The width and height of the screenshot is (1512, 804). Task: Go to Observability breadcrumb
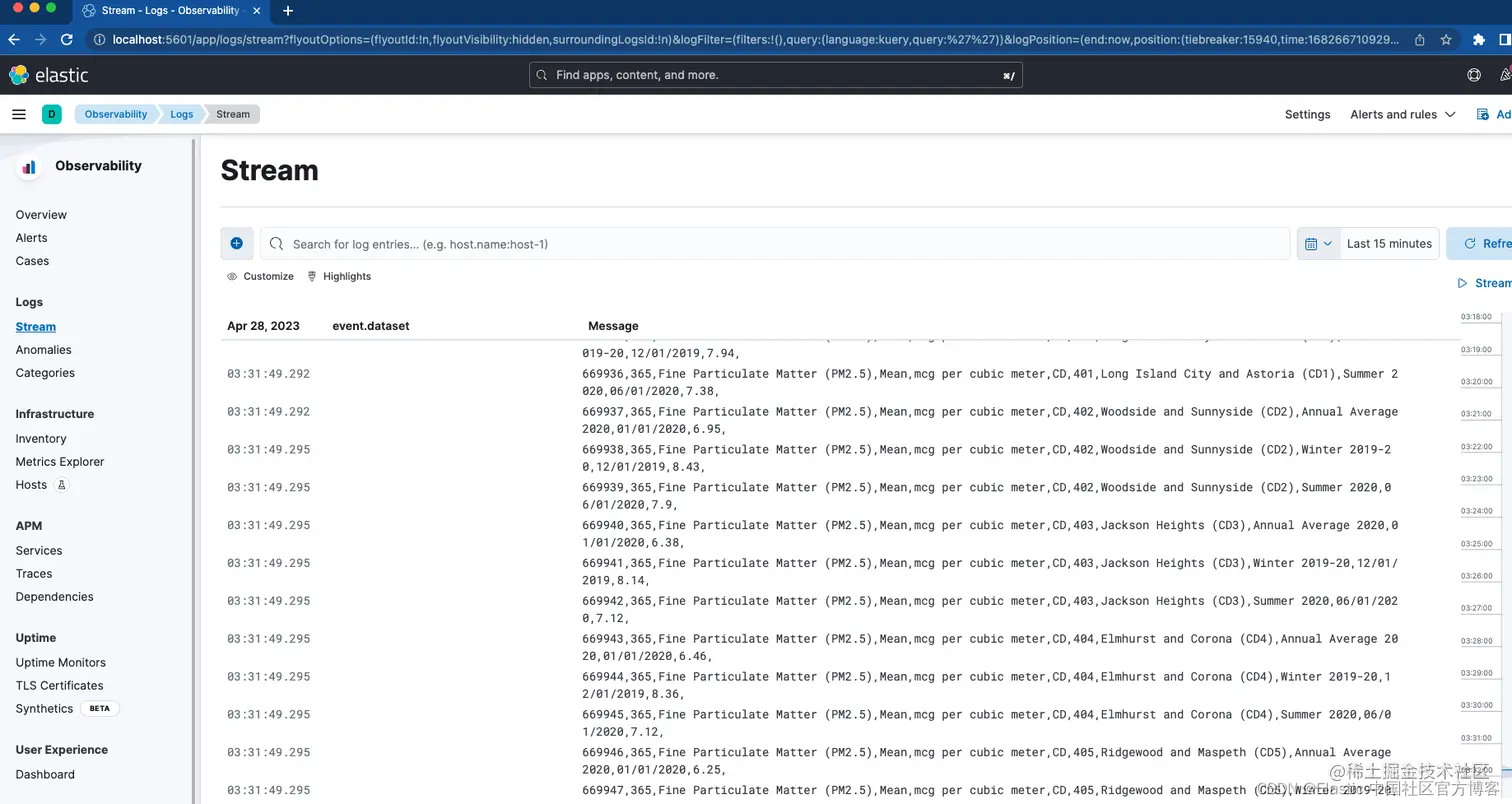point(116,114)
